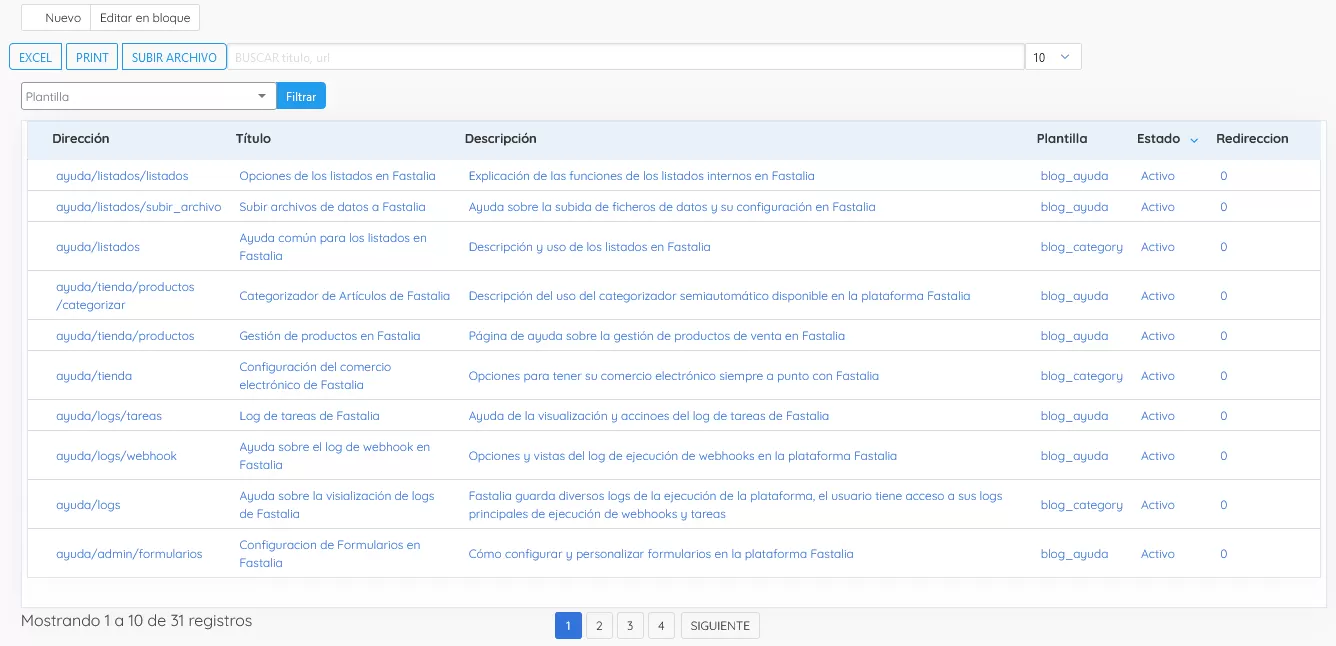
Task: Sort by the Dirección column header
Action: [81, 139]
